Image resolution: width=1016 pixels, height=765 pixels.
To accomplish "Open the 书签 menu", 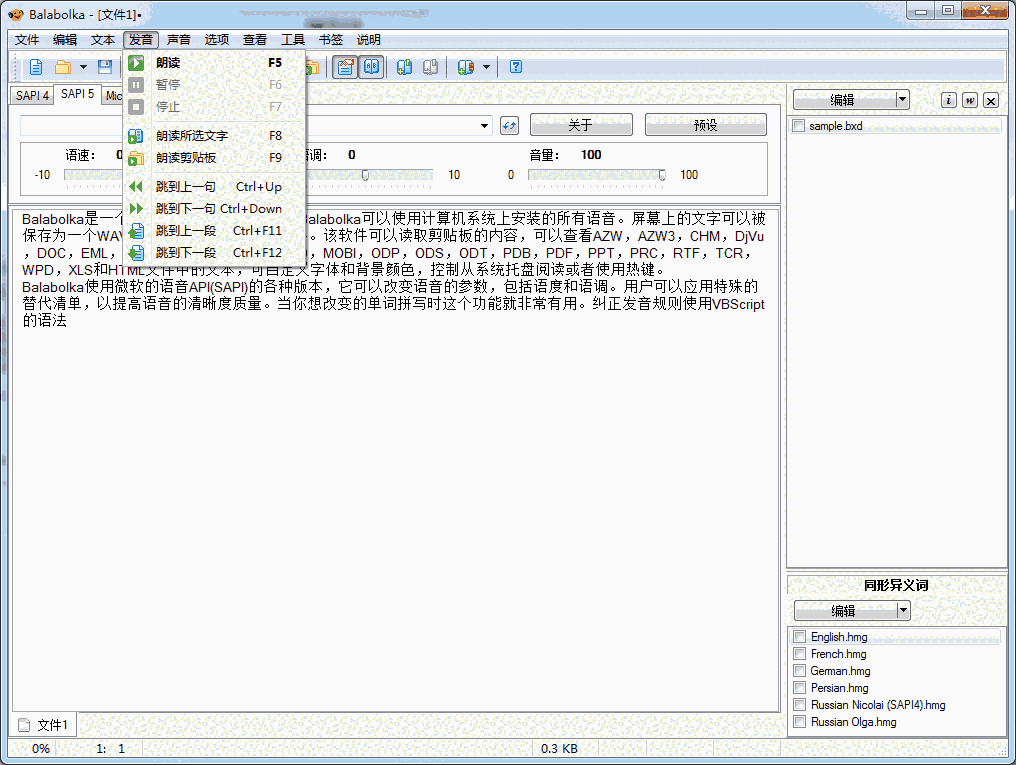I will [331, 40].
